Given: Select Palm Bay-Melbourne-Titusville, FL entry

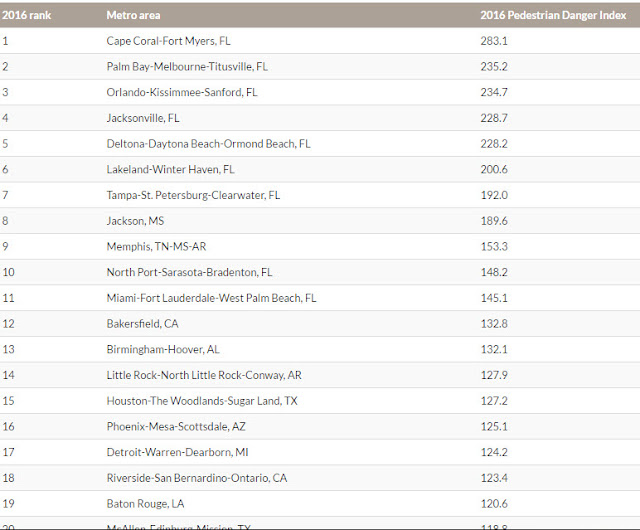Looking at the screenshot, I should point(187,67).
